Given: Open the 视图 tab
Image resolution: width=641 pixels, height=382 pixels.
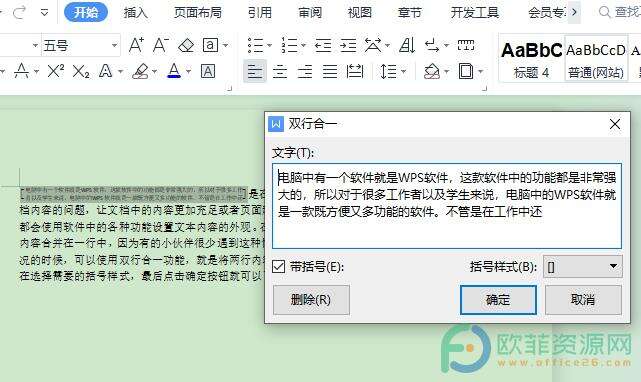Looking at the screenshot, I should point(360,12).
